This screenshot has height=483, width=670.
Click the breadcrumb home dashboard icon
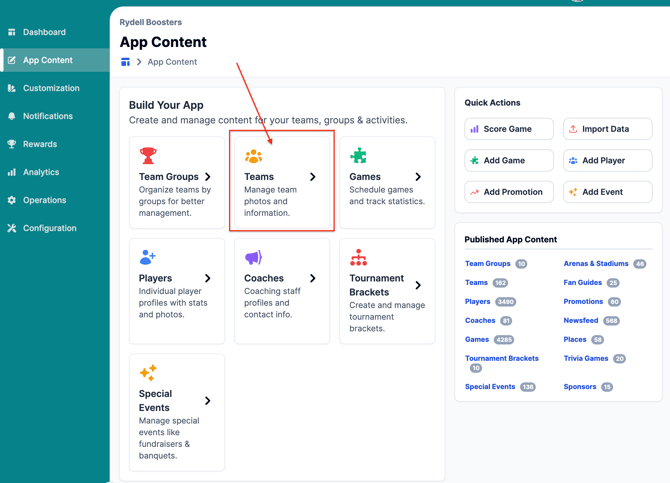pos(125,62)
